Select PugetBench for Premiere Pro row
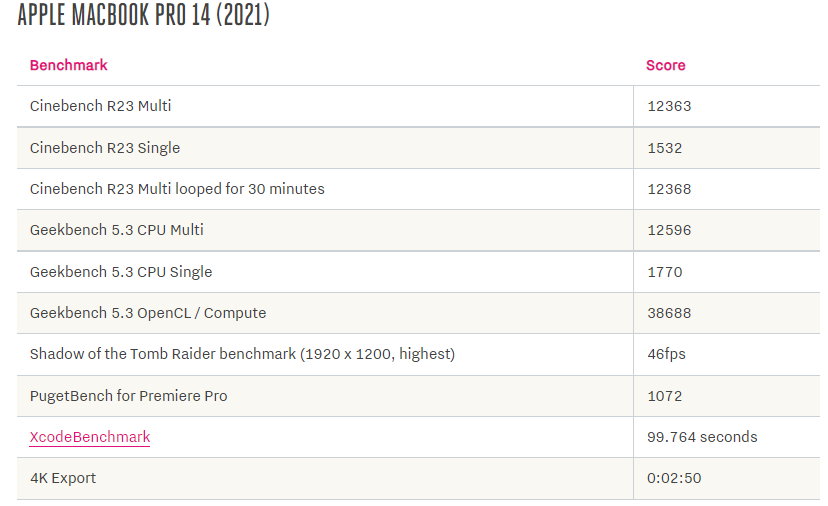828x506 pixels. [418, 396]
